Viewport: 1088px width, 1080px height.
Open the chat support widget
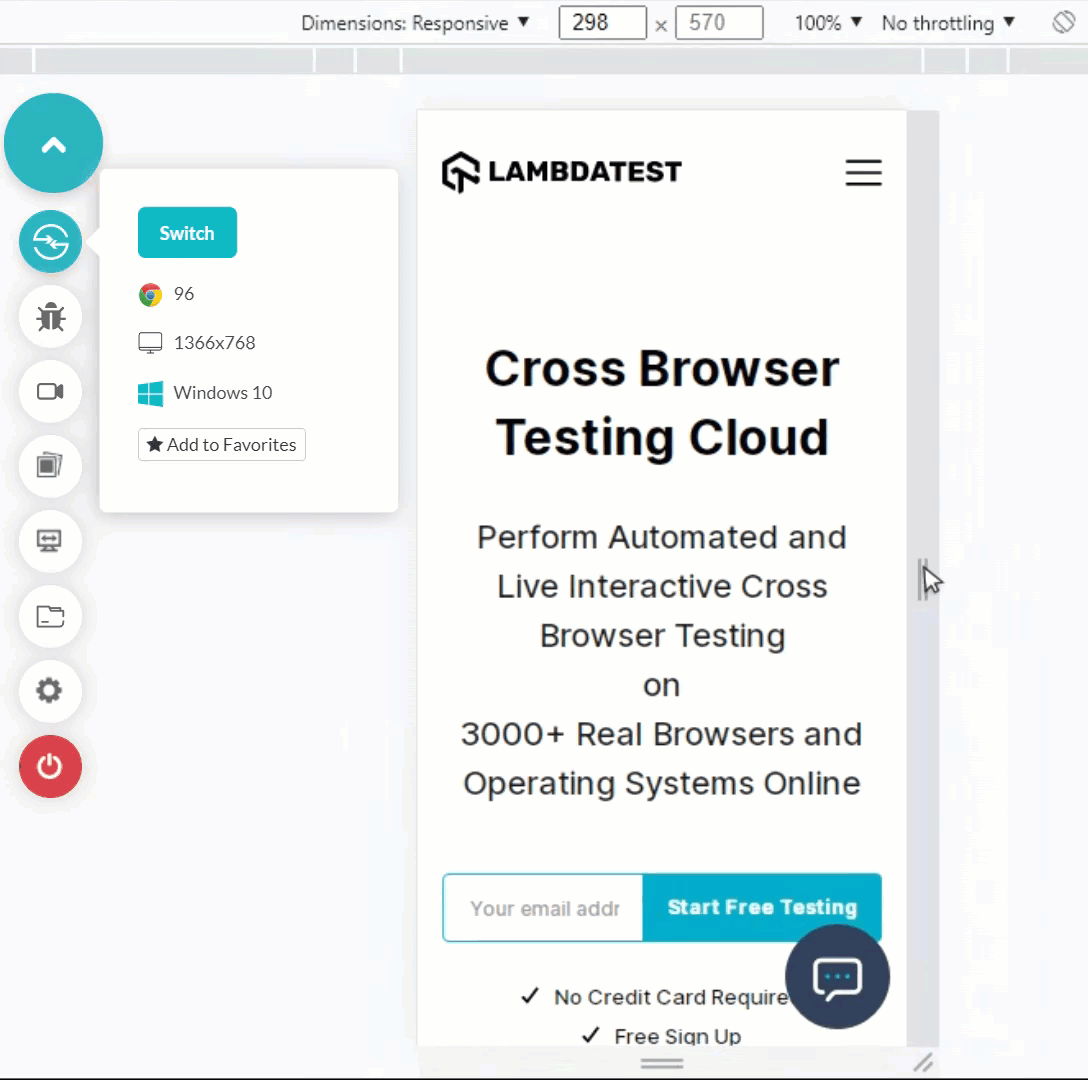coord(837,977)
